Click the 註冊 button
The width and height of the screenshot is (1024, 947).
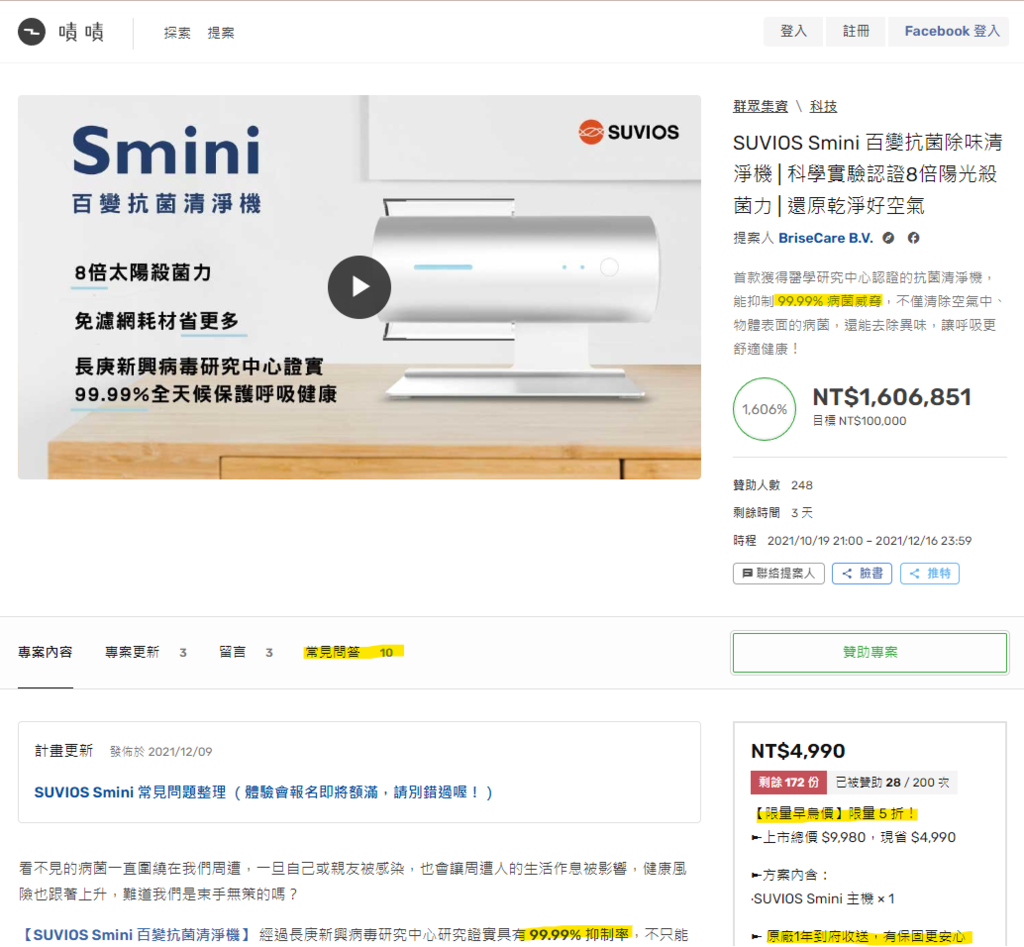click(x=856, y=31)
